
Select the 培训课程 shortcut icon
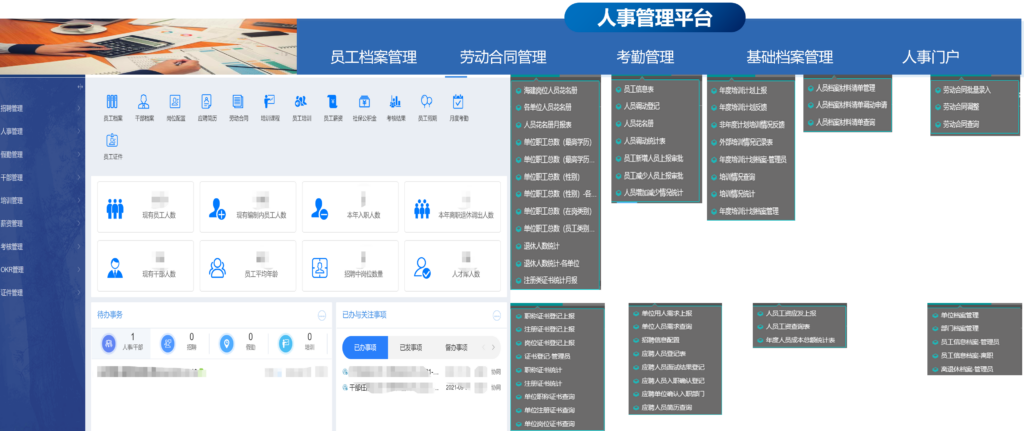click(x=269, y=102)
